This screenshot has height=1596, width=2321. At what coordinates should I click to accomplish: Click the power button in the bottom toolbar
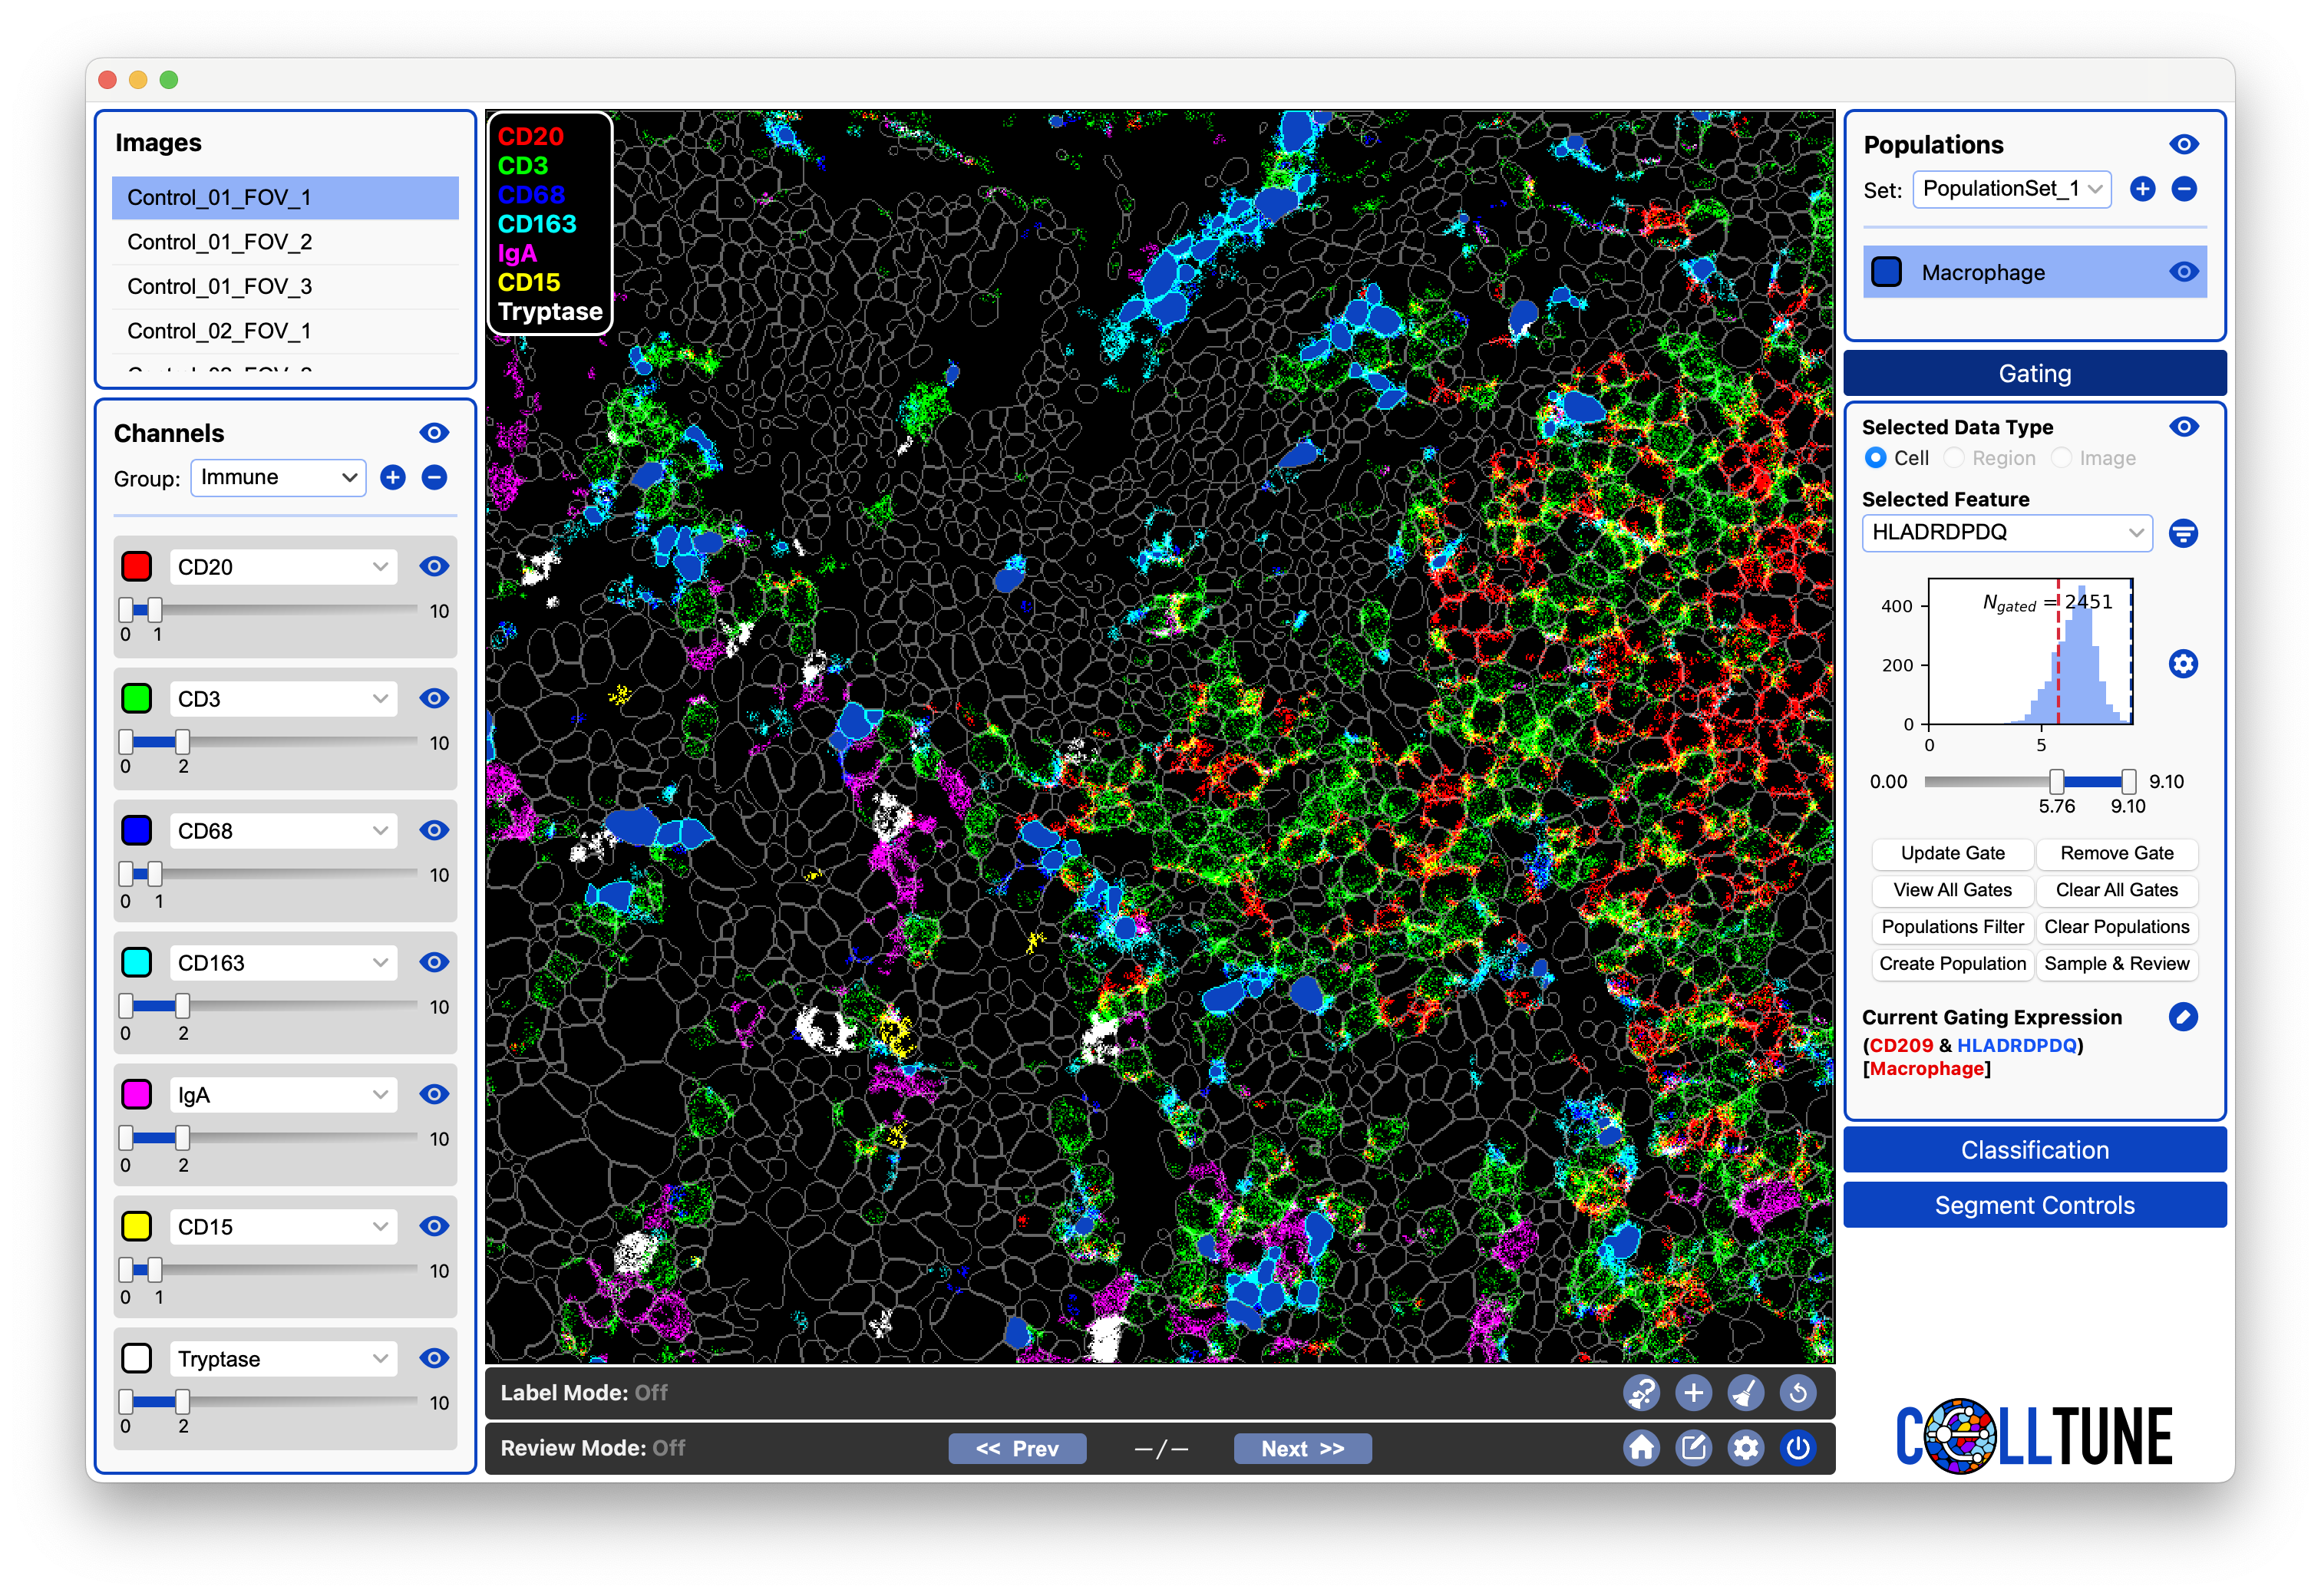[1797, 1447]
